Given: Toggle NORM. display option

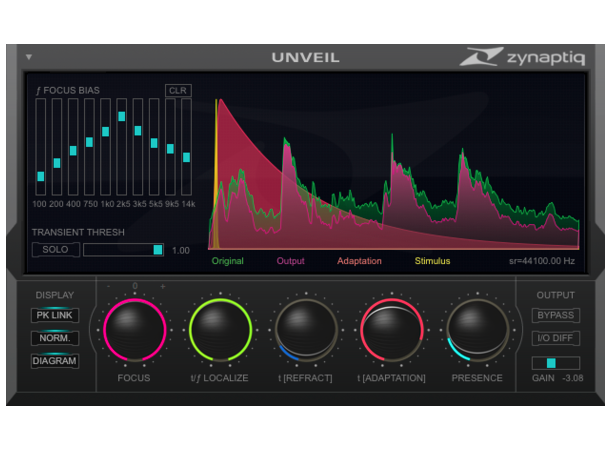Looking at the screenshot, I should click(x=55, y=338).
